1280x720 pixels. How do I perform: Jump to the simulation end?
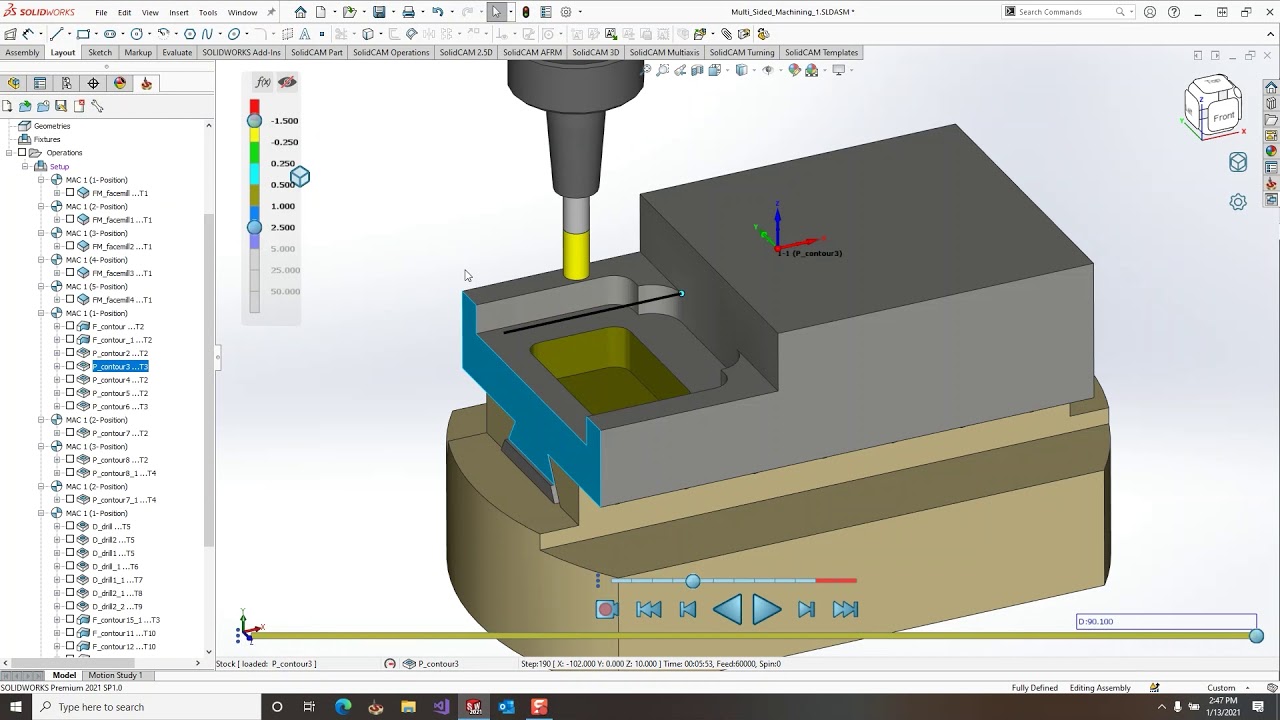(845, 609)
